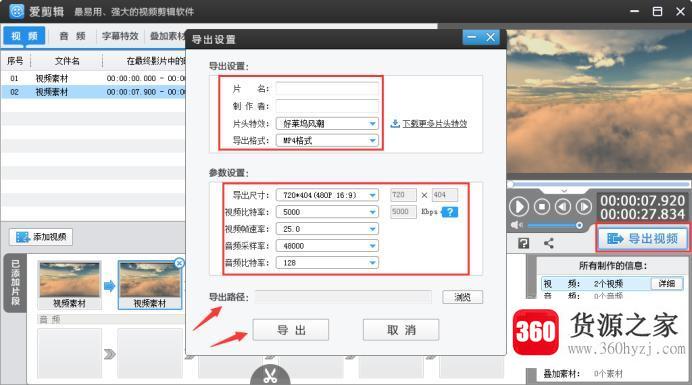Select the first 视频素材 clip thumbnail

pos(69,284)
